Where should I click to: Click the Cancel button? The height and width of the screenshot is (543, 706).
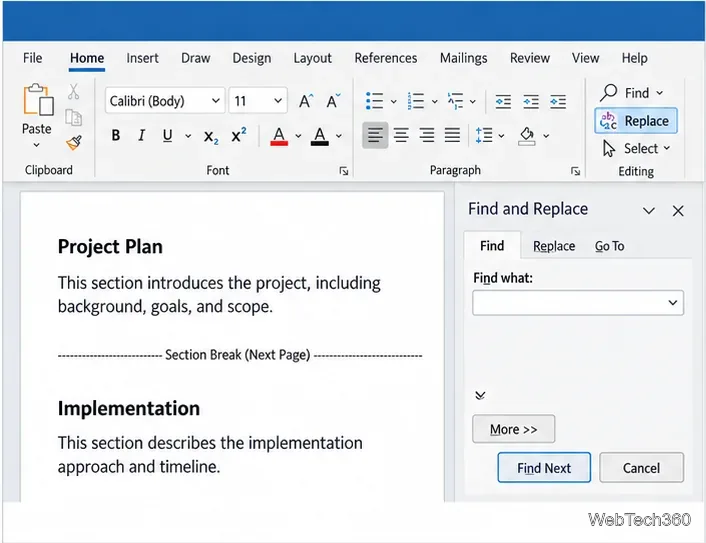tap(641, 468)
